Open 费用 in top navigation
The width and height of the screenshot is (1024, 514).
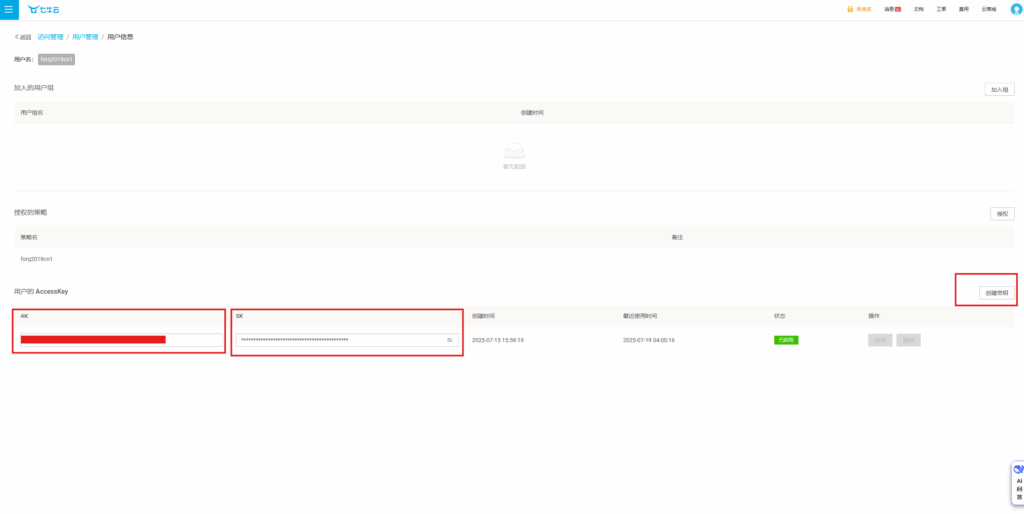point(964,9)
